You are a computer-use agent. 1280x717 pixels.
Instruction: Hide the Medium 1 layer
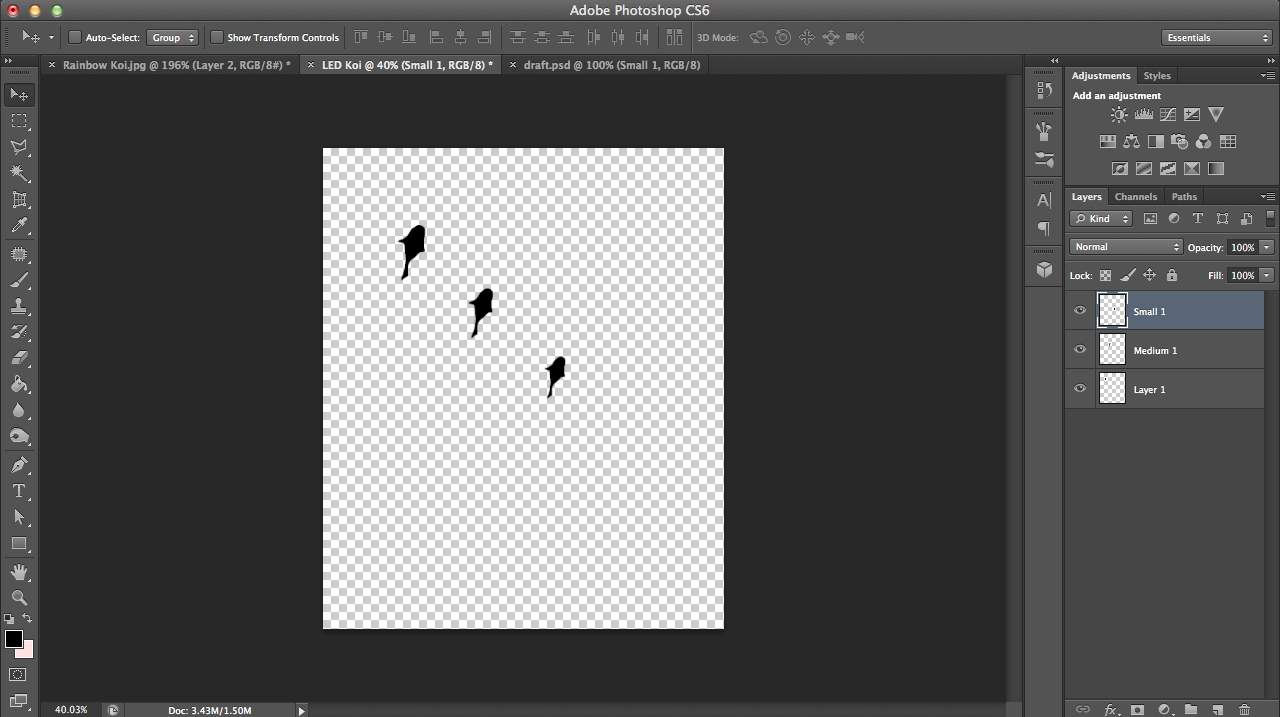pos(1080,349)
